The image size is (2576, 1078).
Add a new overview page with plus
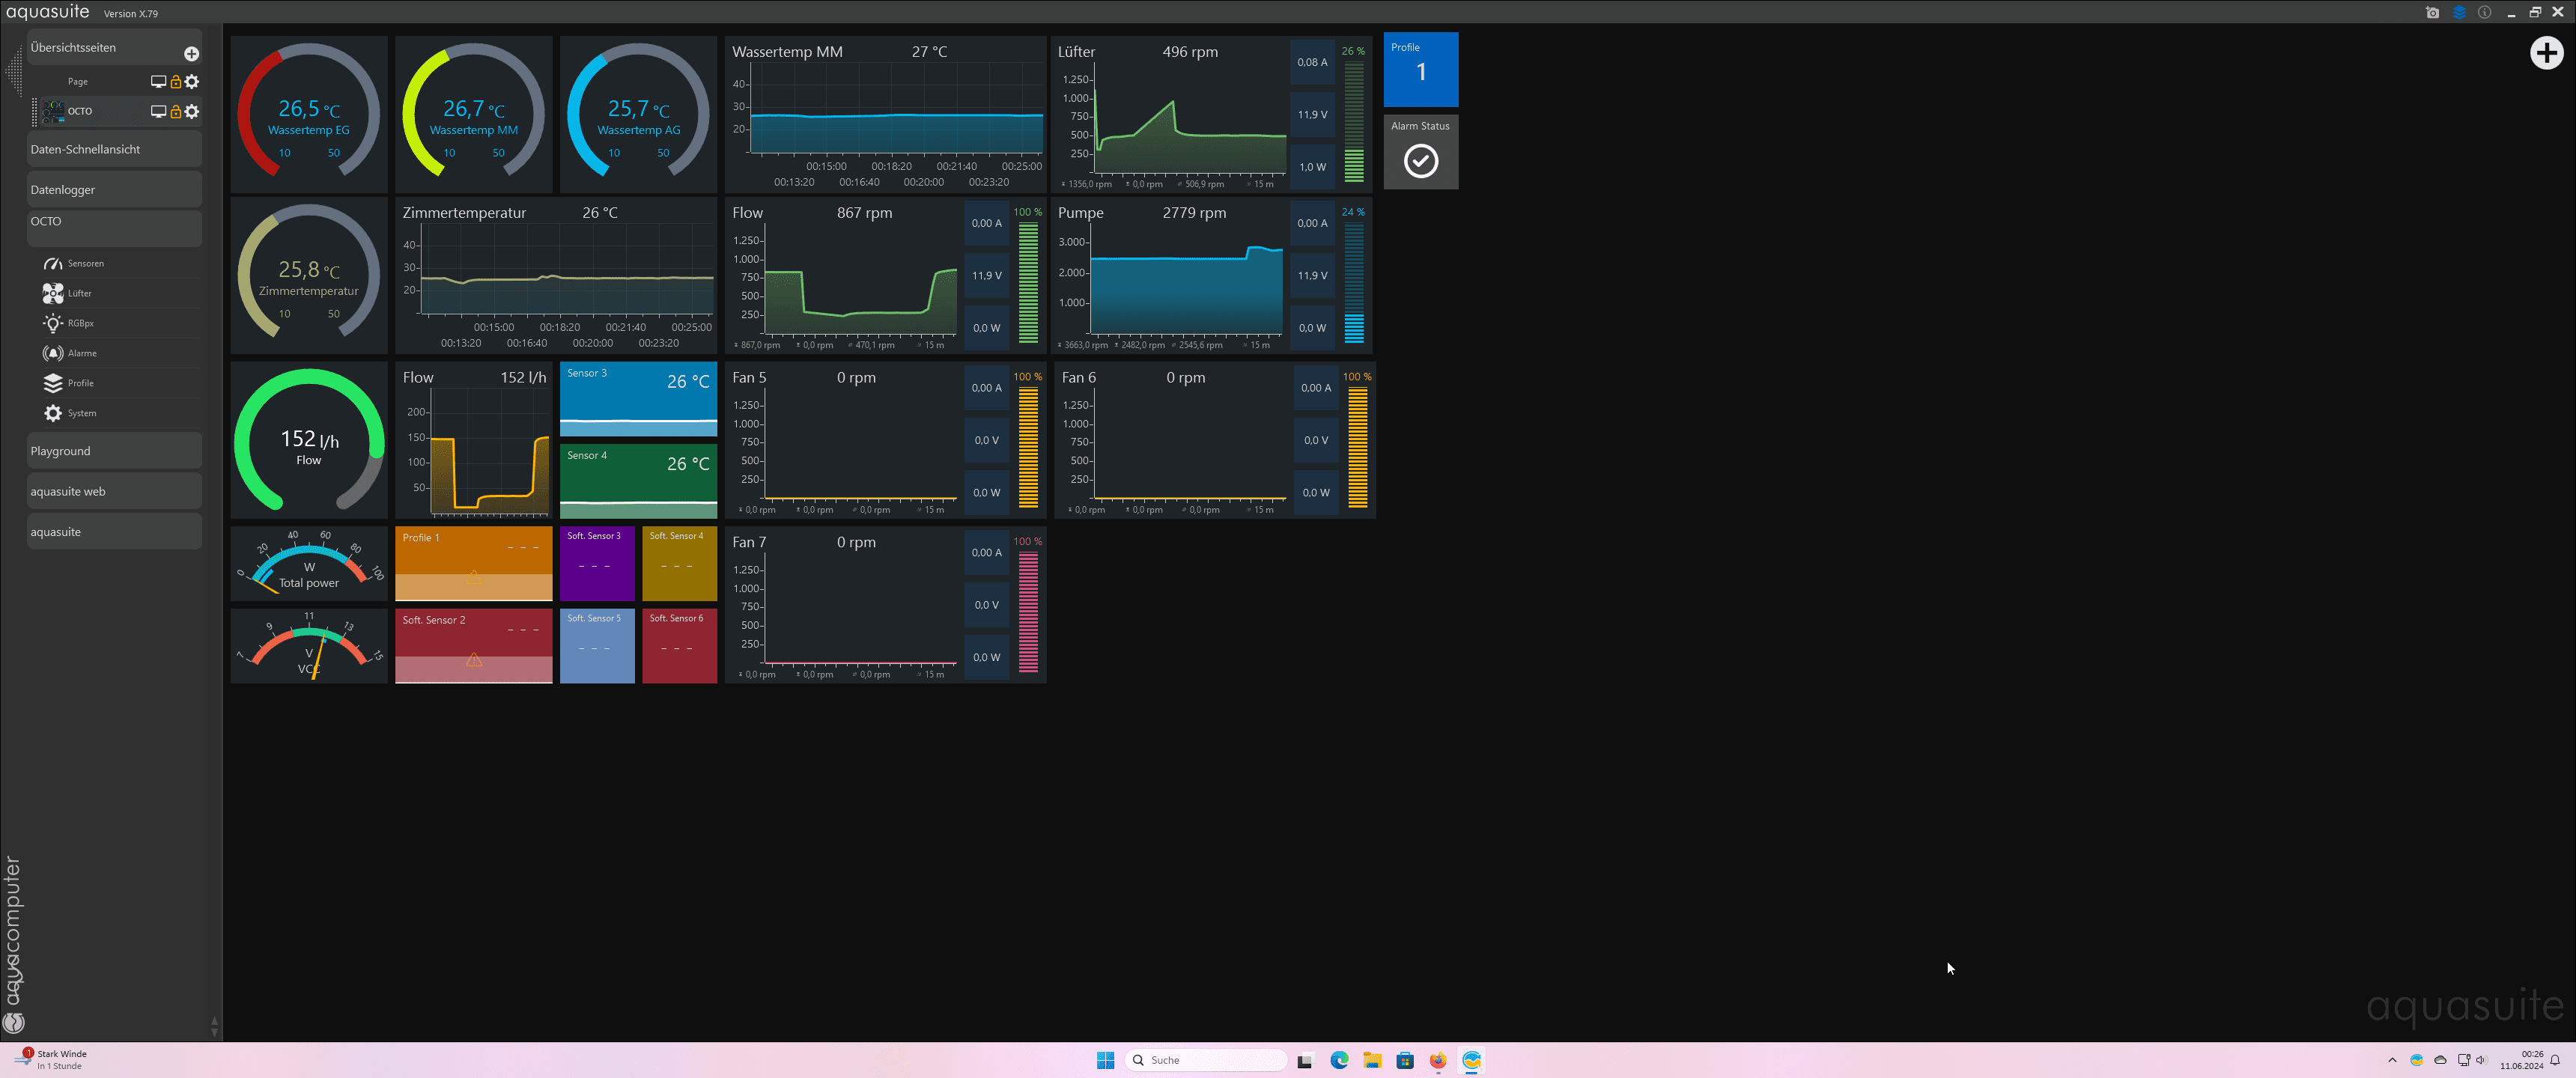pyautogui.click(x=191, y=54)
